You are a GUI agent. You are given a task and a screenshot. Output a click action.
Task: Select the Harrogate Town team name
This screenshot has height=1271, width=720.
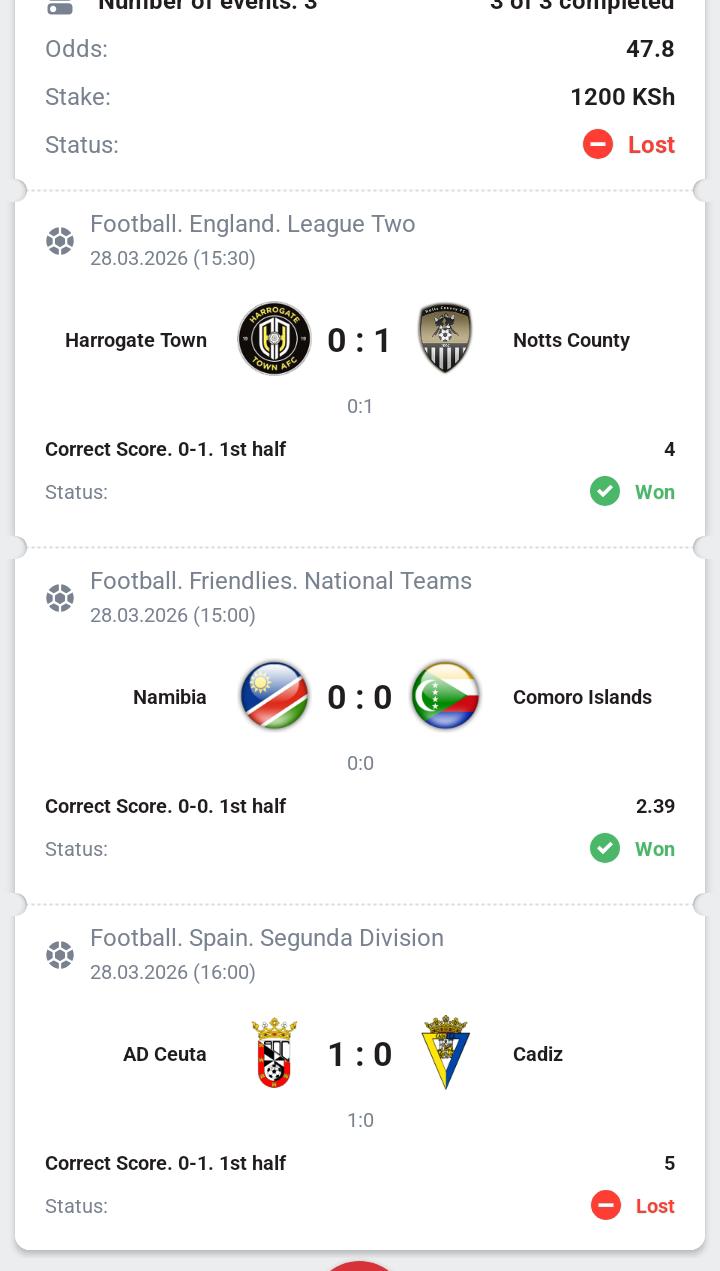136,340
